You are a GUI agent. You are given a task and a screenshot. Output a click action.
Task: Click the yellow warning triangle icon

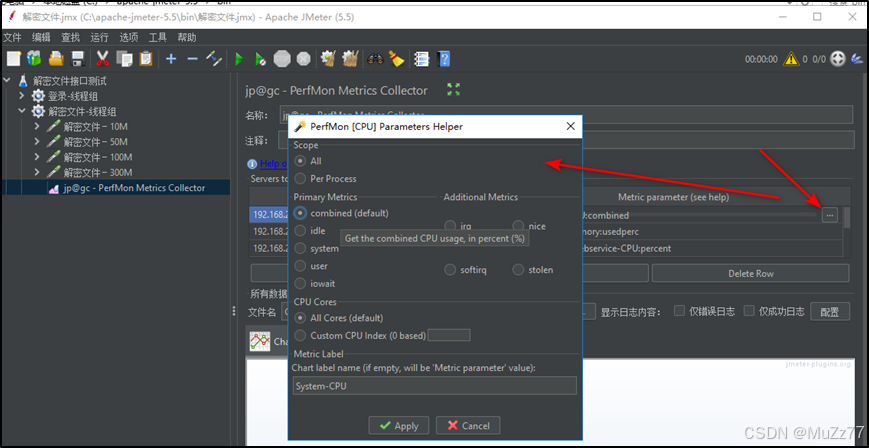click(x=791, y=59)
